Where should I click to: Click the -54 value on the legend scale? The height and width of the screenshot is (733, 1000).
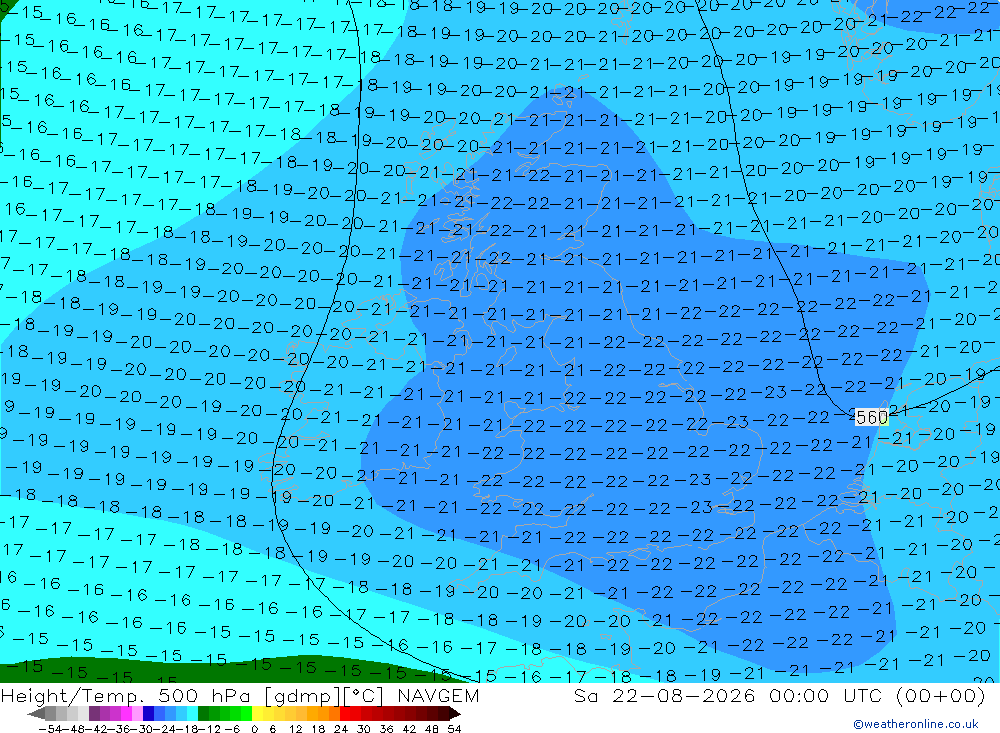coord(50,729)
